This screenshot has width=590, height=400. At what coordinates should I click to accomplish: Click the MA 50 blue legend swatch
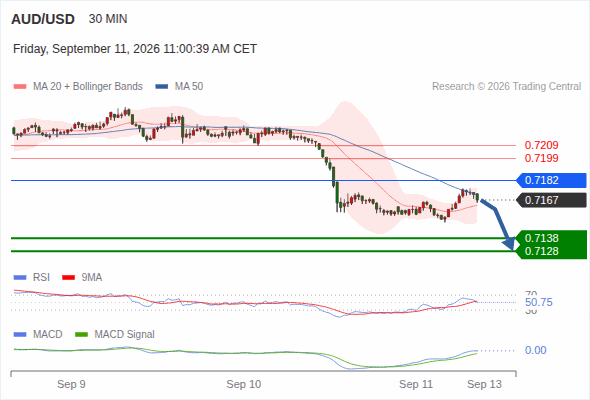[x=162, y=87]
